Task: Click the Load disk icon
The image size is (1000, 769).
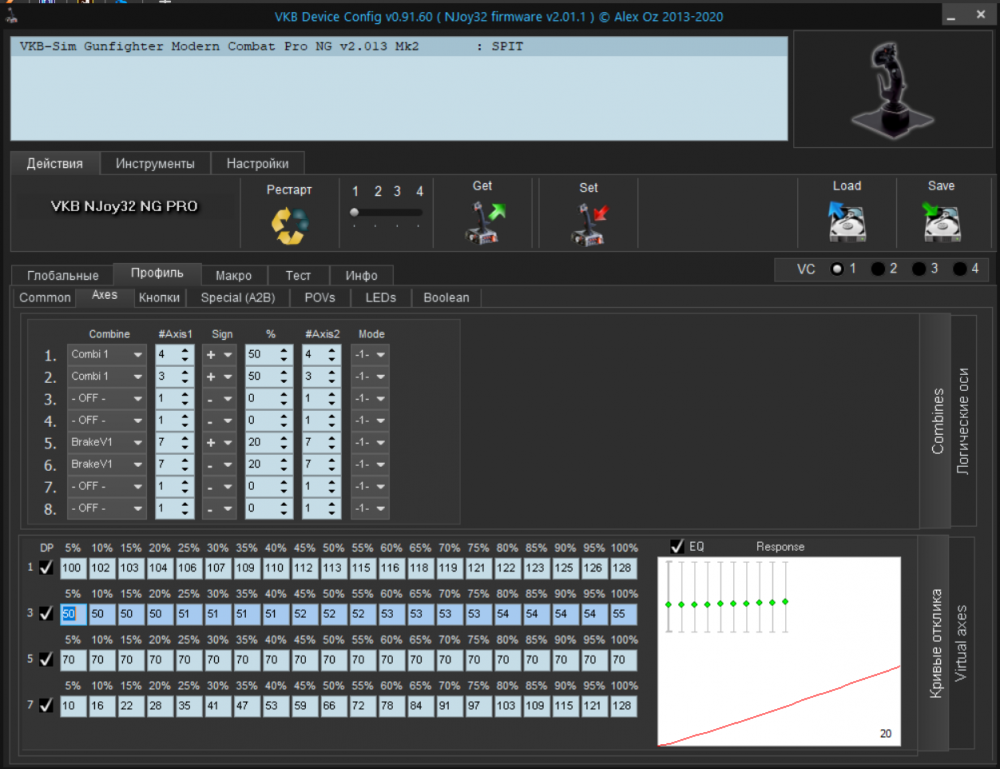Action: [x=846, y=221]
